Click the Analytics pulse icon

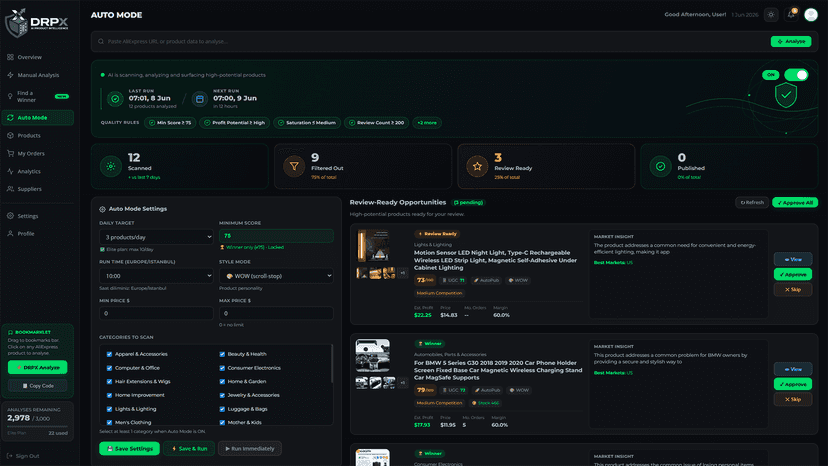click(x=11, y=171)
